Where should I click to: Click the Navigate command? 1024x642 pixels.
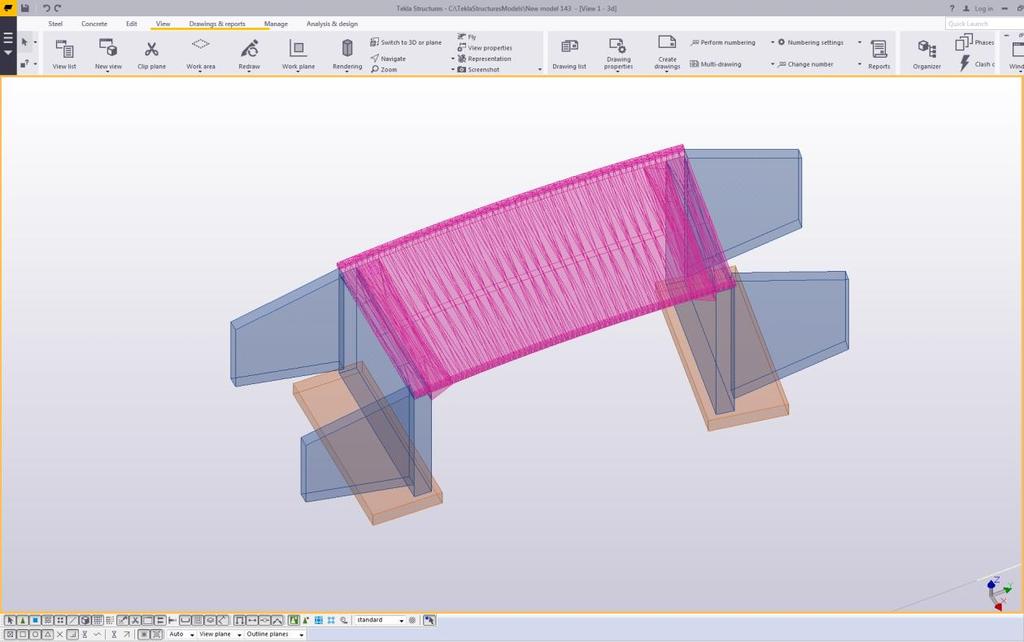(x=388, y=58)
